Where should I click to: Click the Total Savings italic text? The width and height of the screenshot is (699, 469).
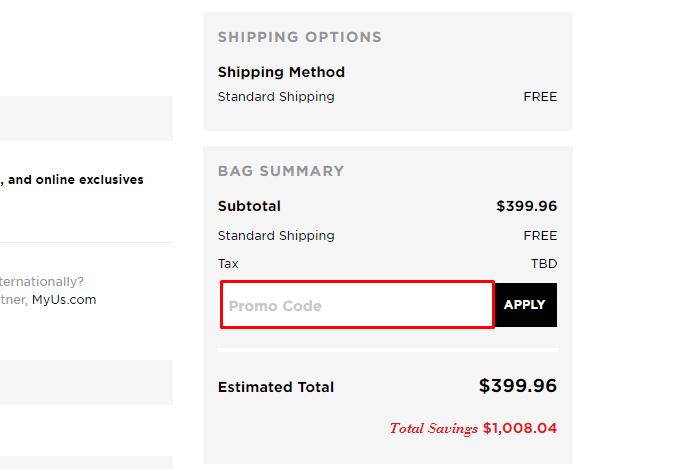tap(434, 428)
